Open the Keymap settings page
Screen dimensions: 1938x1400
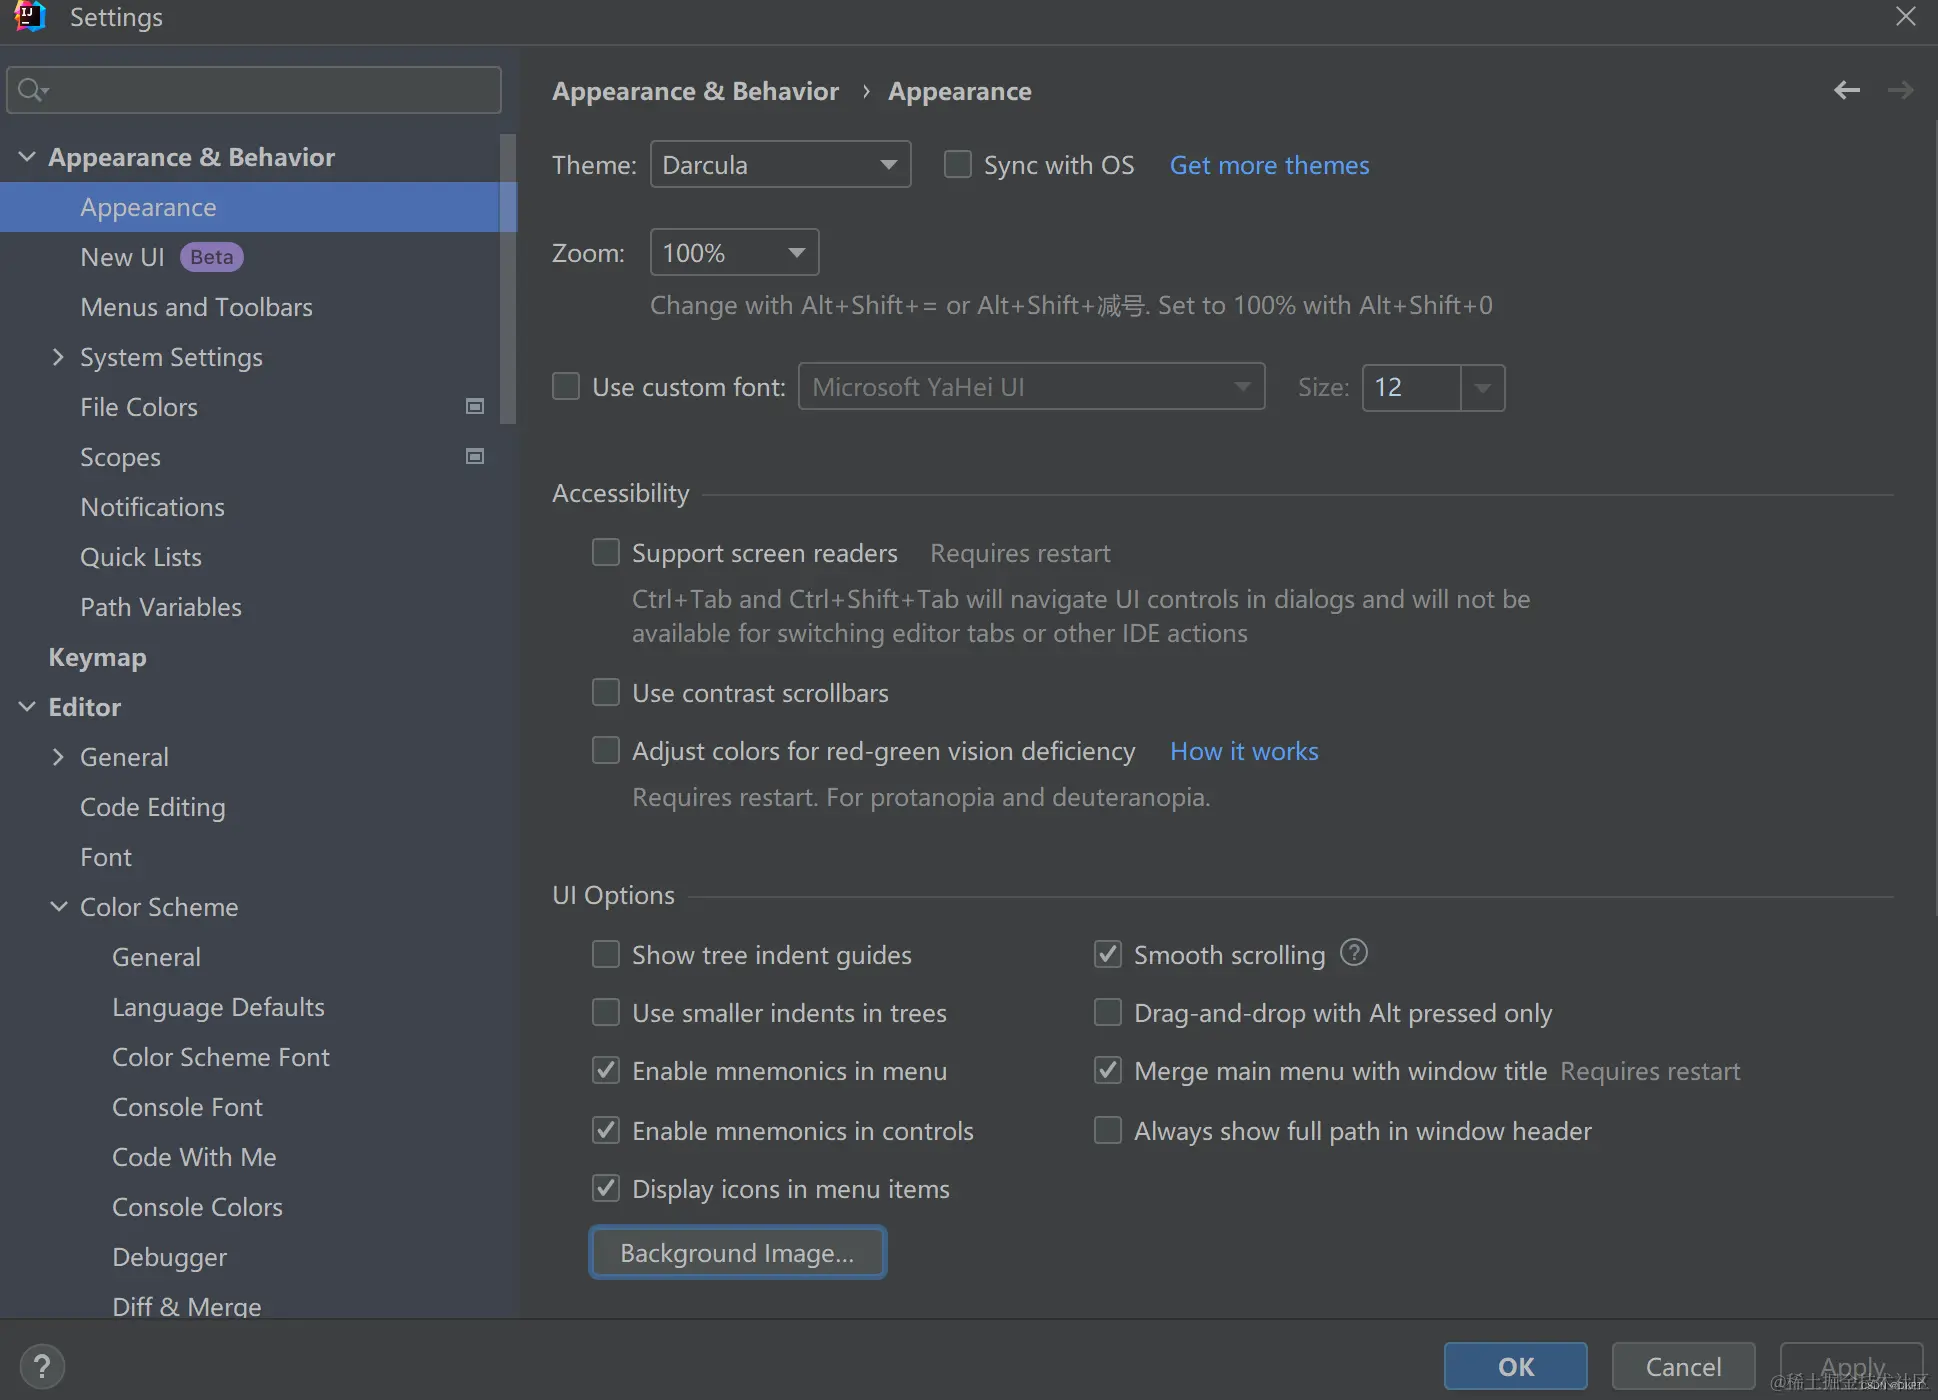coord(97,657)
